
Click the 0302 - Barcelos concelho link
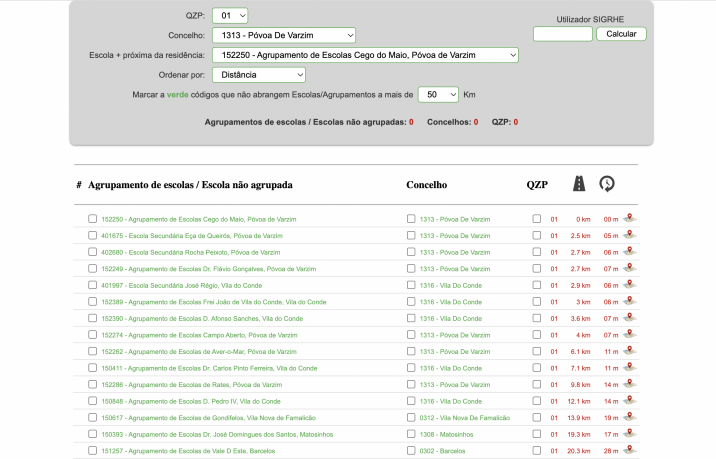442,451
